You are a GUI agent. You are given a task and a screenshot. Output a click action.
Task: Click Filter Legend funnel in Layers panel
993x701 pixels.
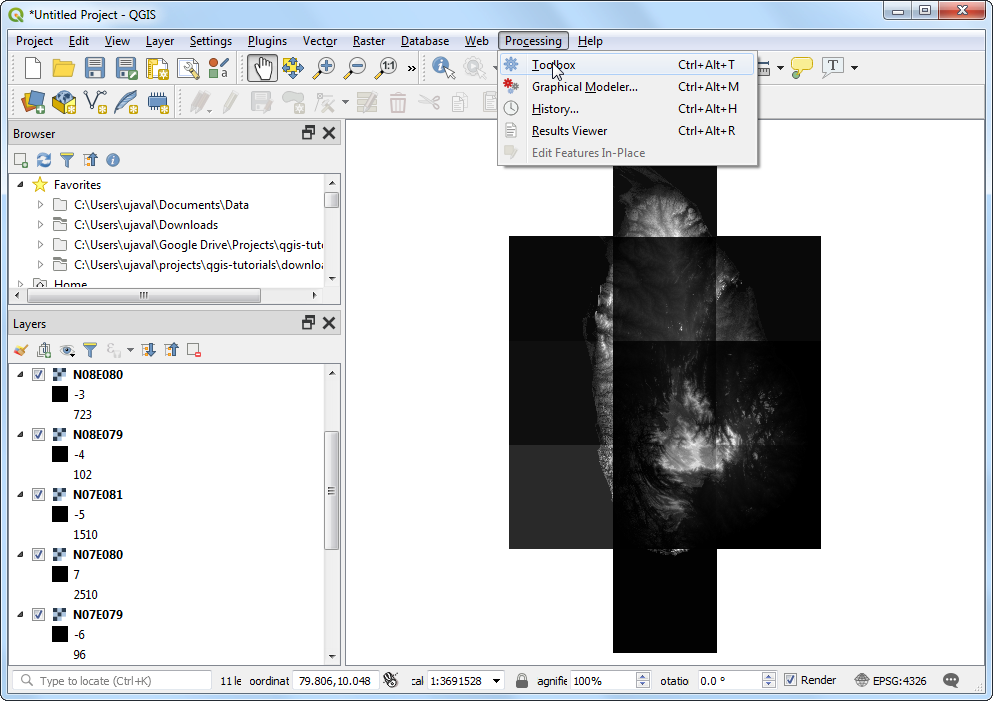click(90, 350)
